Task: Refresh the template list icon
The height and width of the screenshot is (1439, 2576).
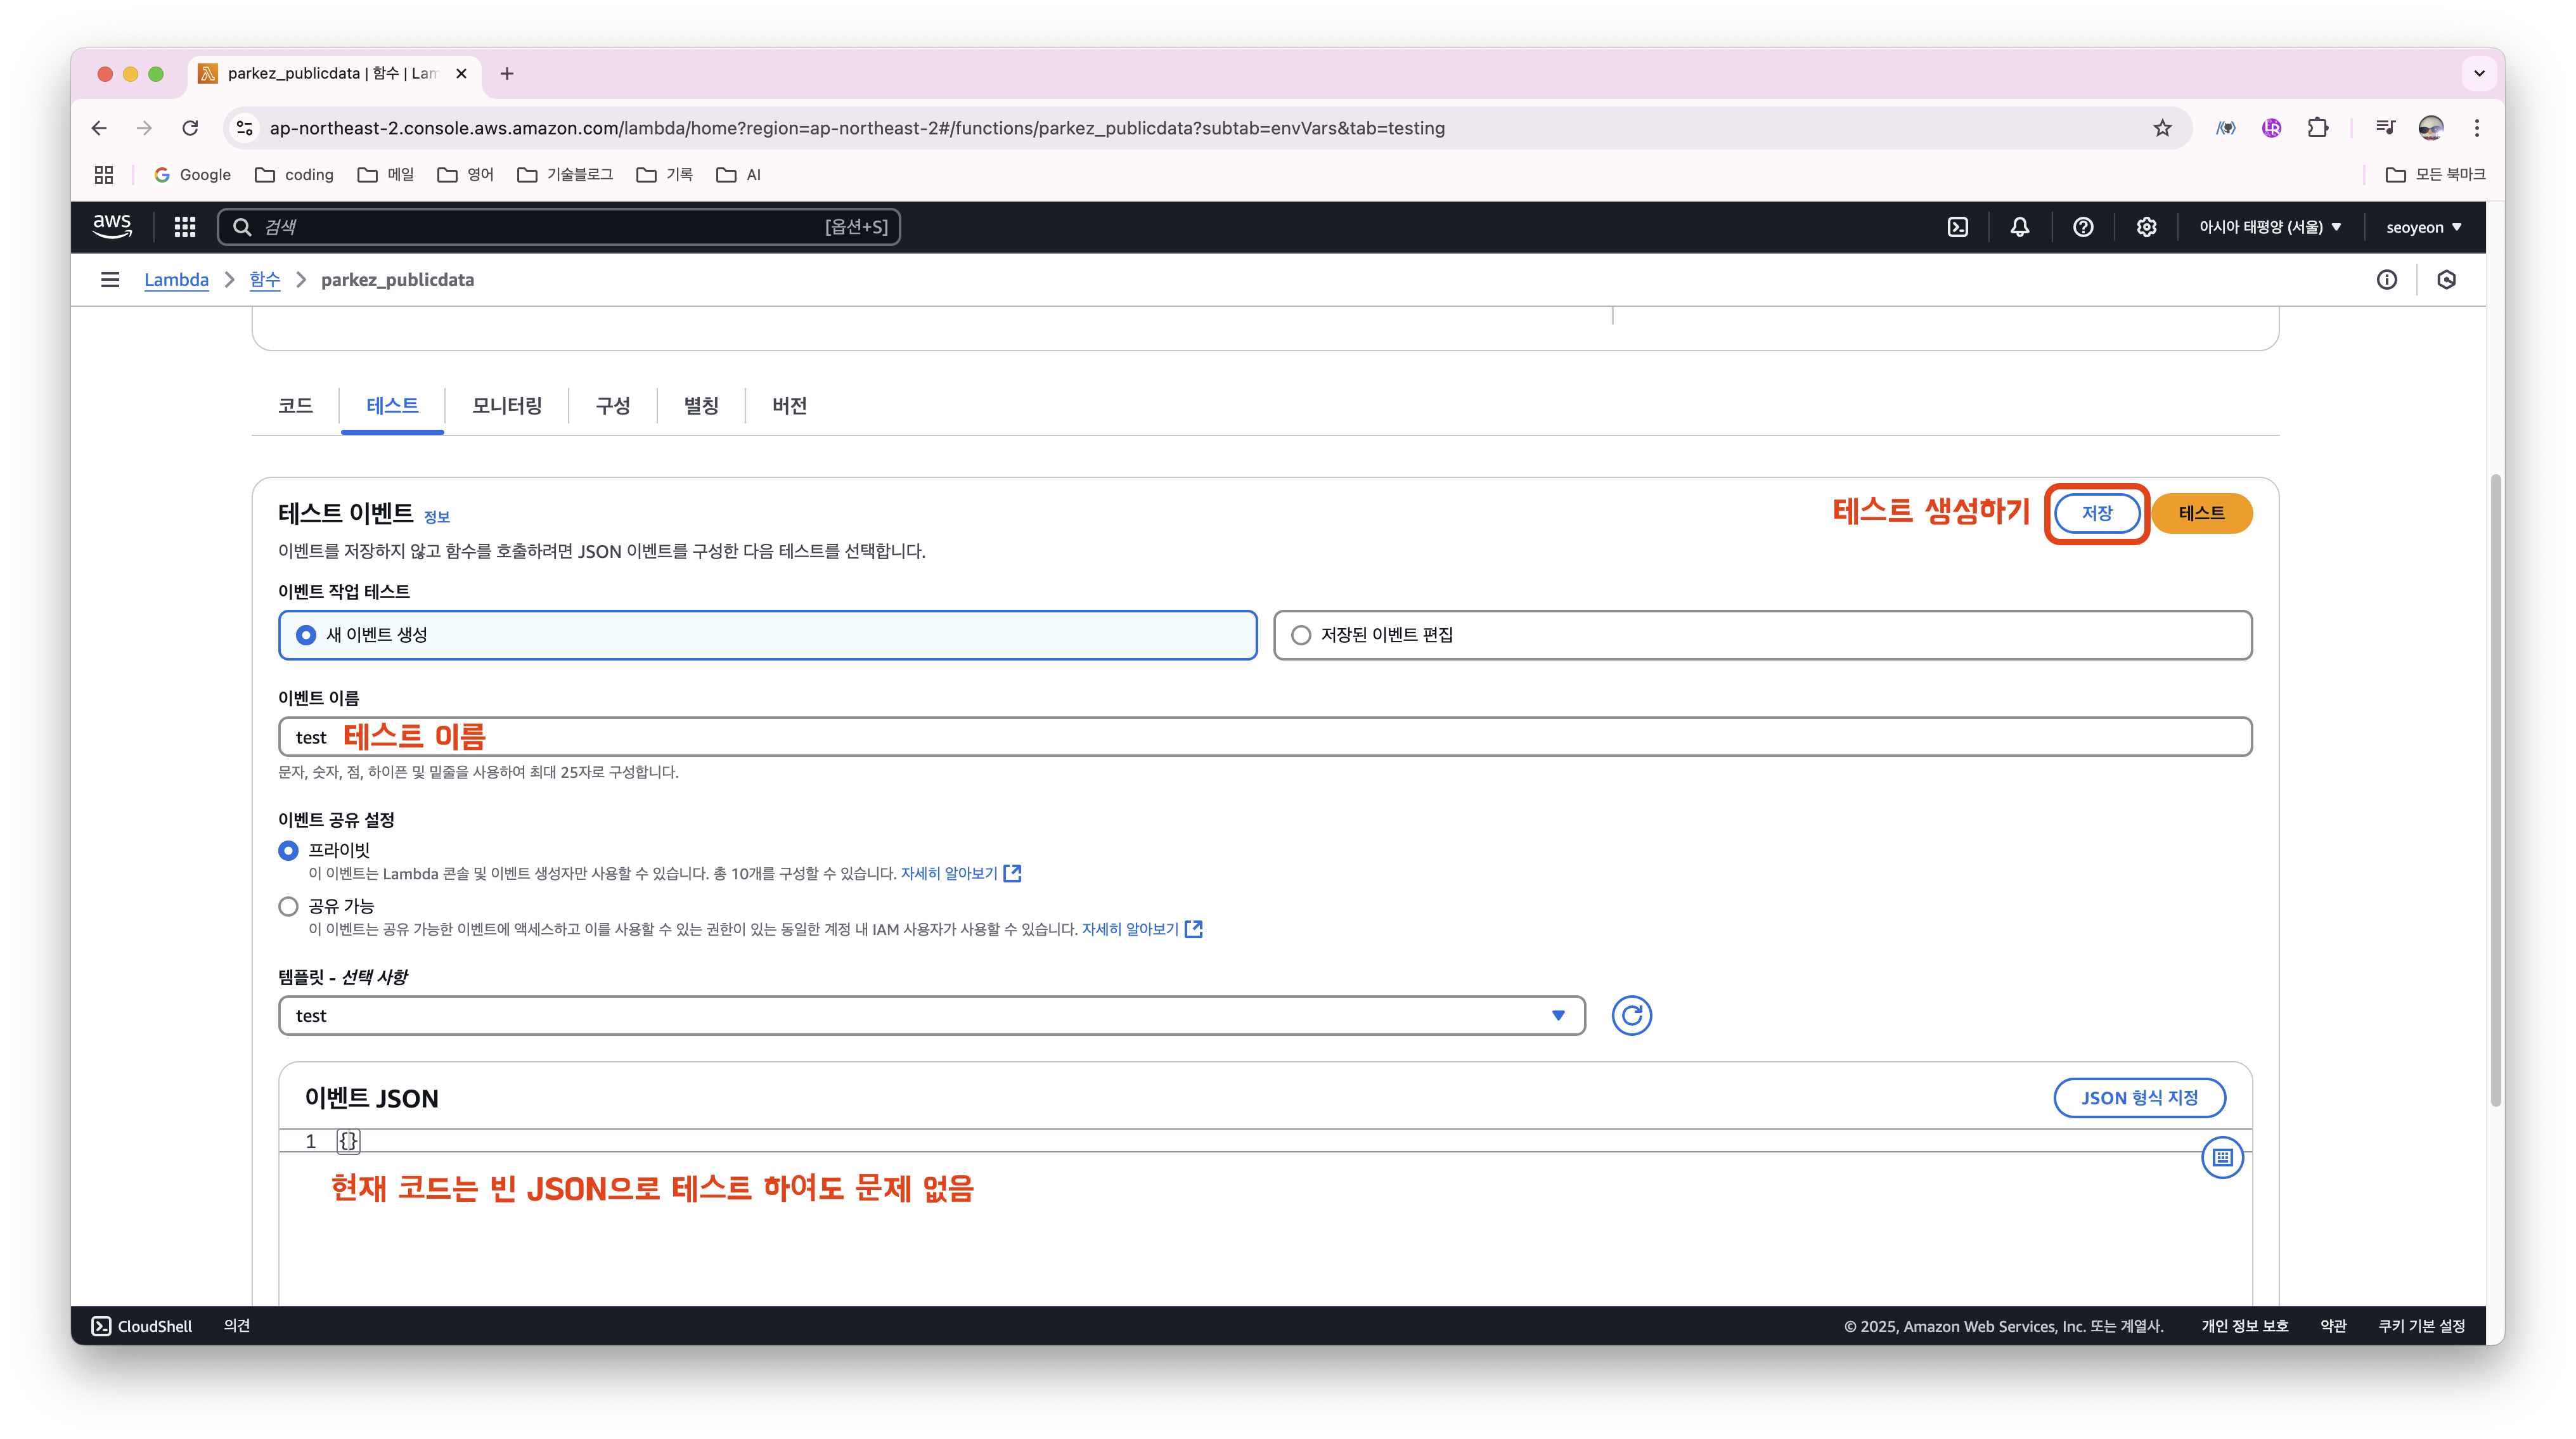Action: click(x=1631, y=1015)
